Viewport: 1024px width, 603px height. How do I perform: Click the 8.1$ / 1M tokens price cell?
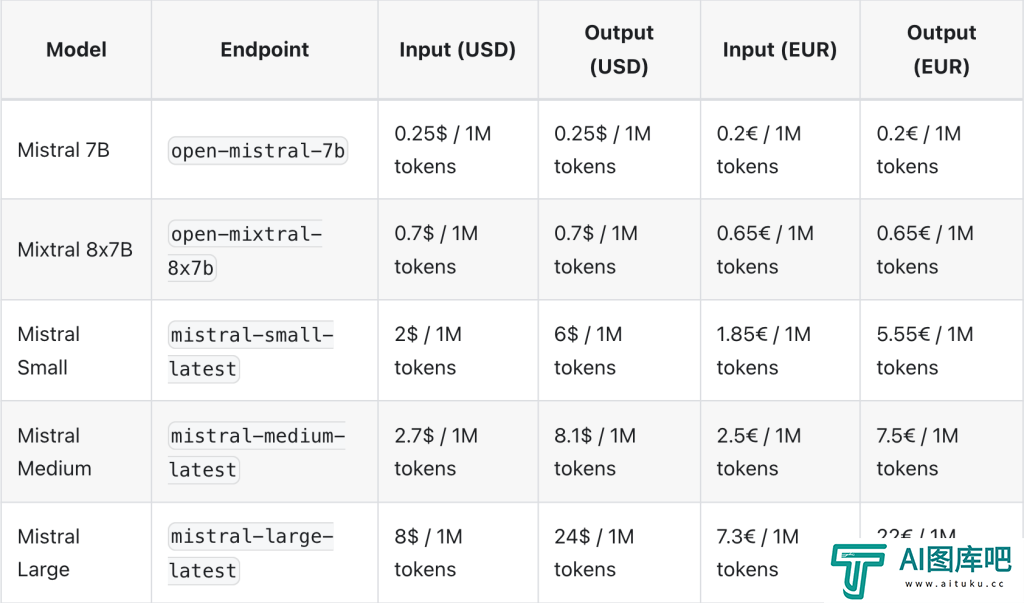pos(619,451)
